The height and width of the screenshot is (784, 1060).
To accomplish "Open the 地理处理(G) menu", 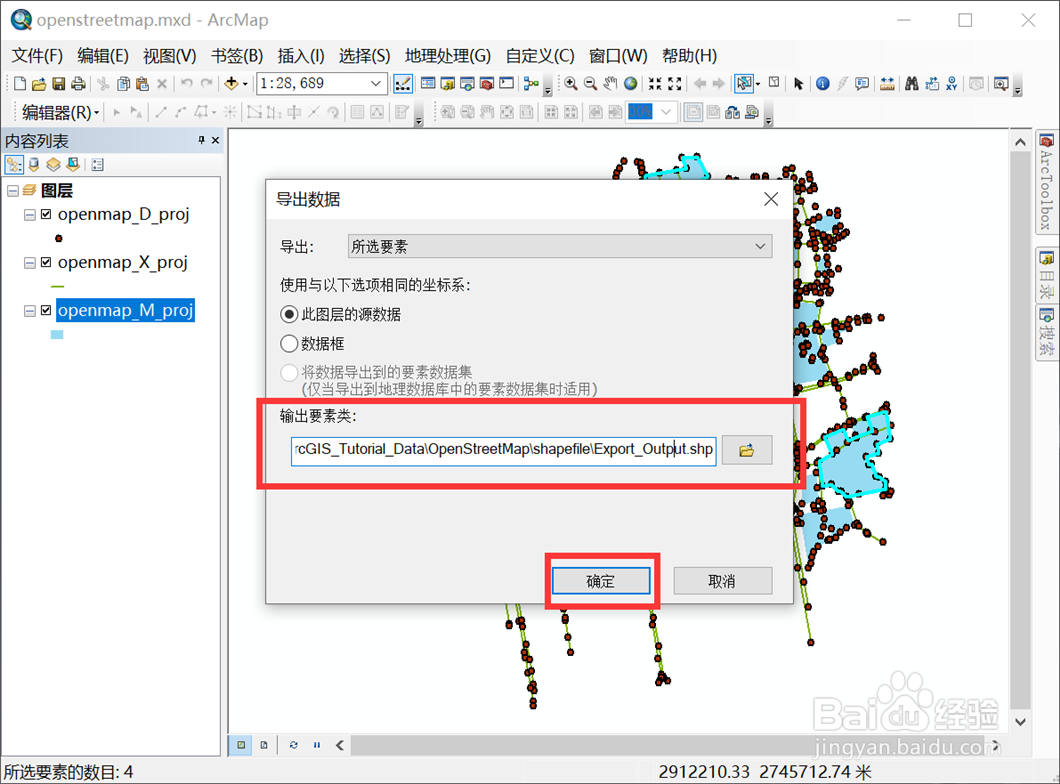I will 448,55.
